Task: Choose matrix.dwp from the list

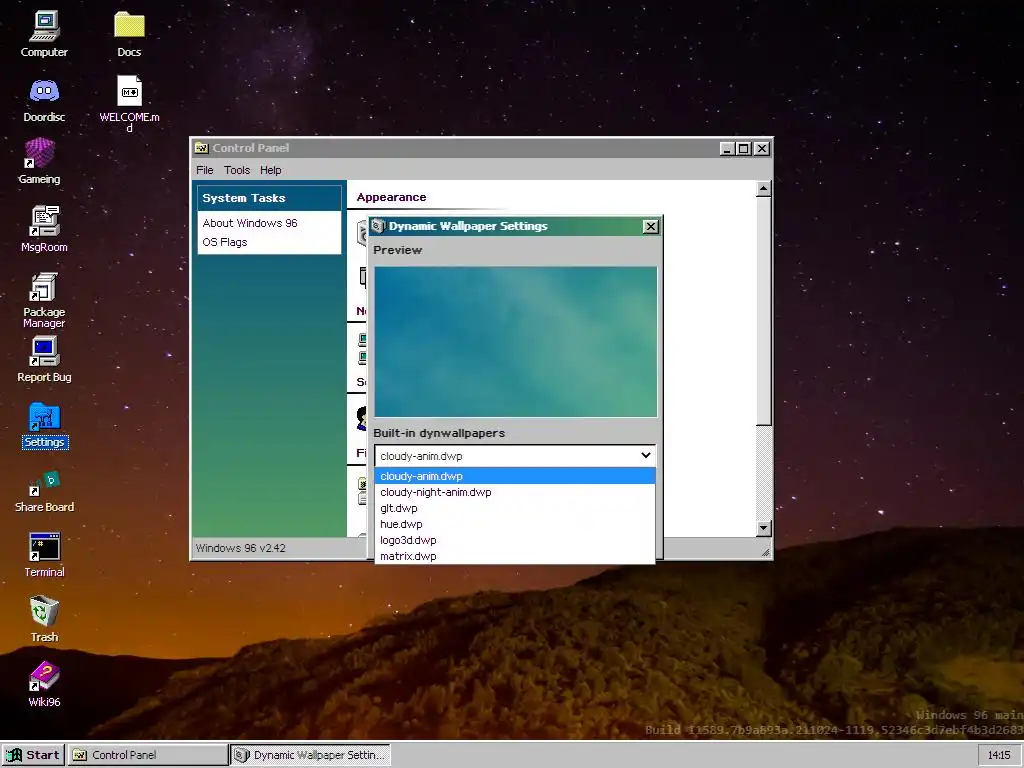Action: [515, 556]
